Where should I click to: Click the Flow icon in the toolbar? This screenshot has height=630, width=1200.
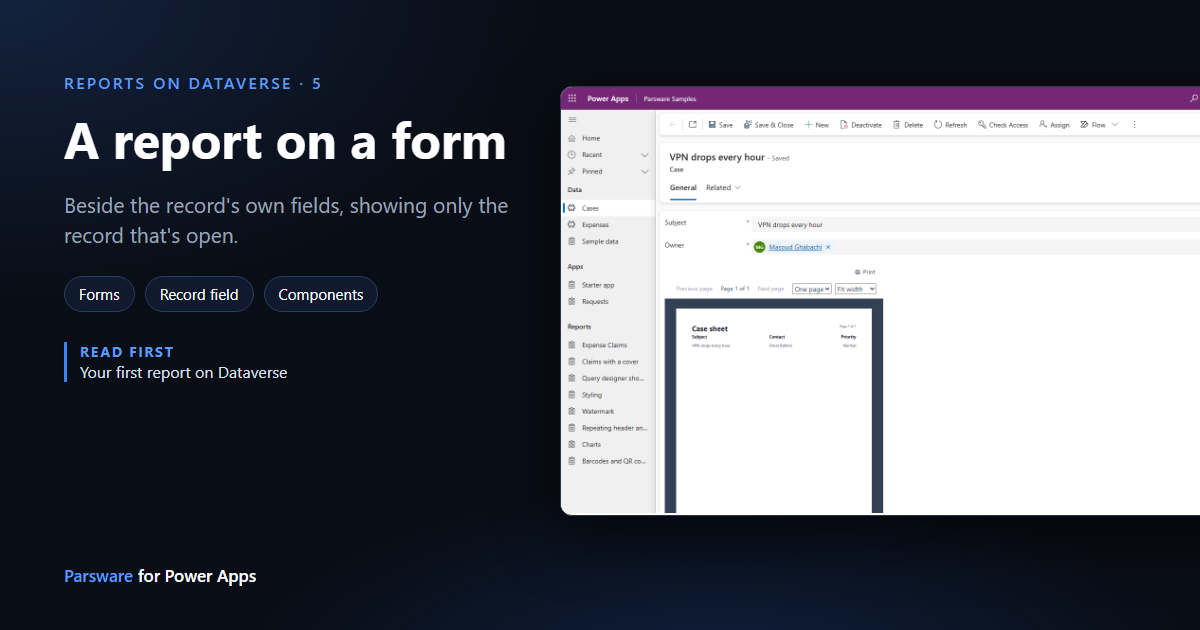coord(1084,125)
